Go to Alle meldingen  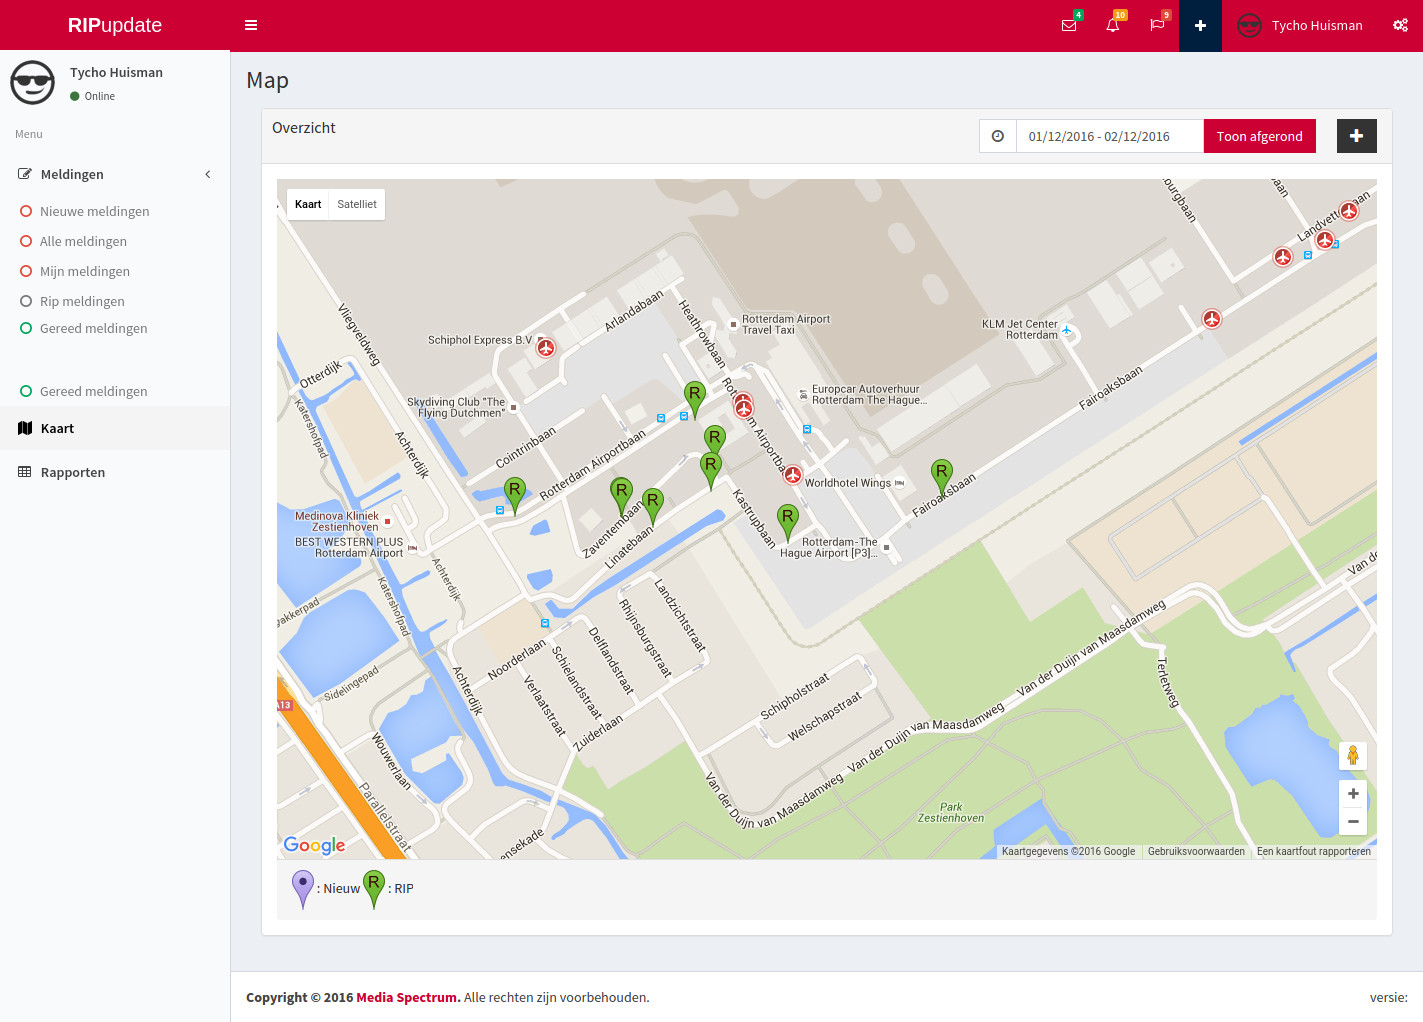83,241
